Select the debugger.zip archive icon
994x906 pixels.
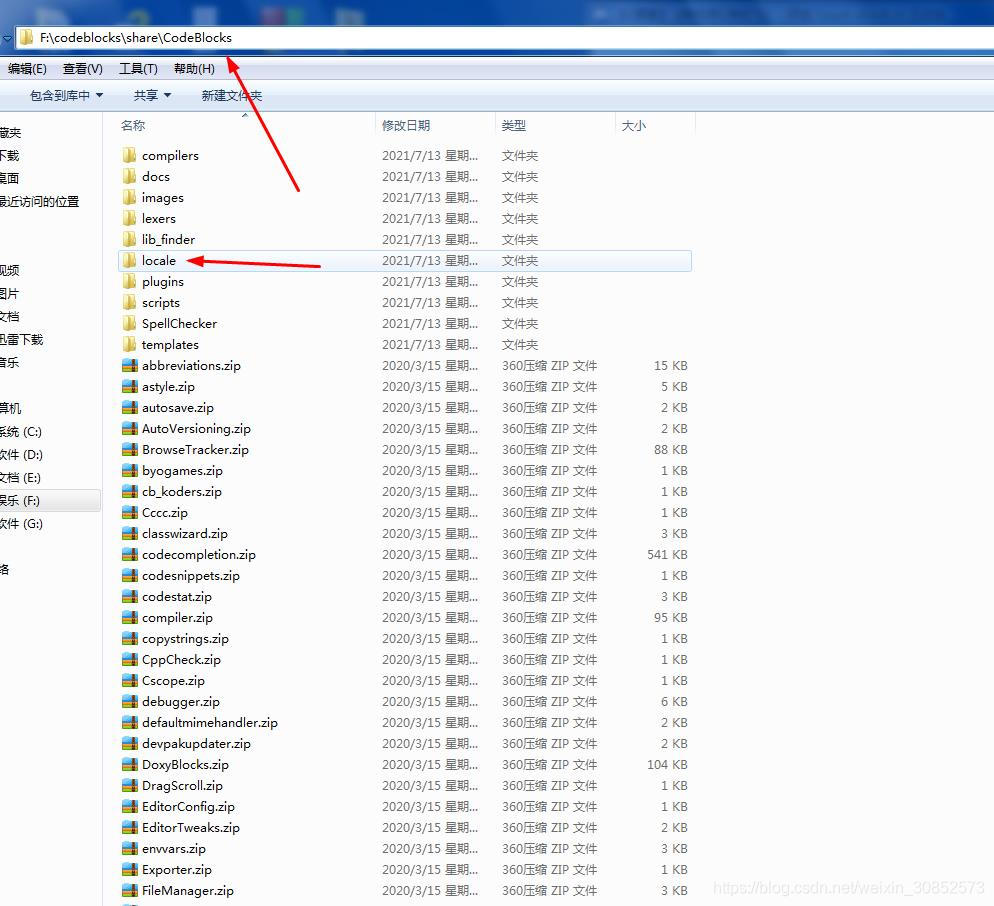(129, 702)
